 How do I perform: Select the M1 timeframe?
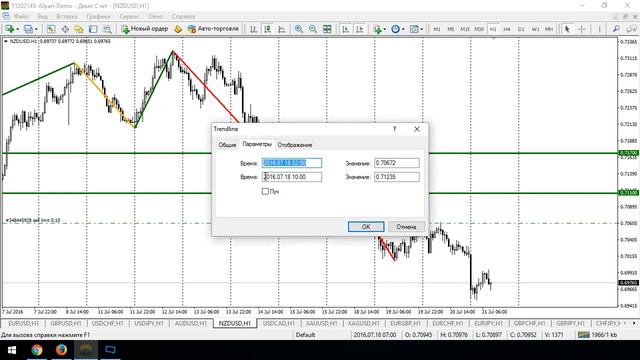tap(437, 29)
